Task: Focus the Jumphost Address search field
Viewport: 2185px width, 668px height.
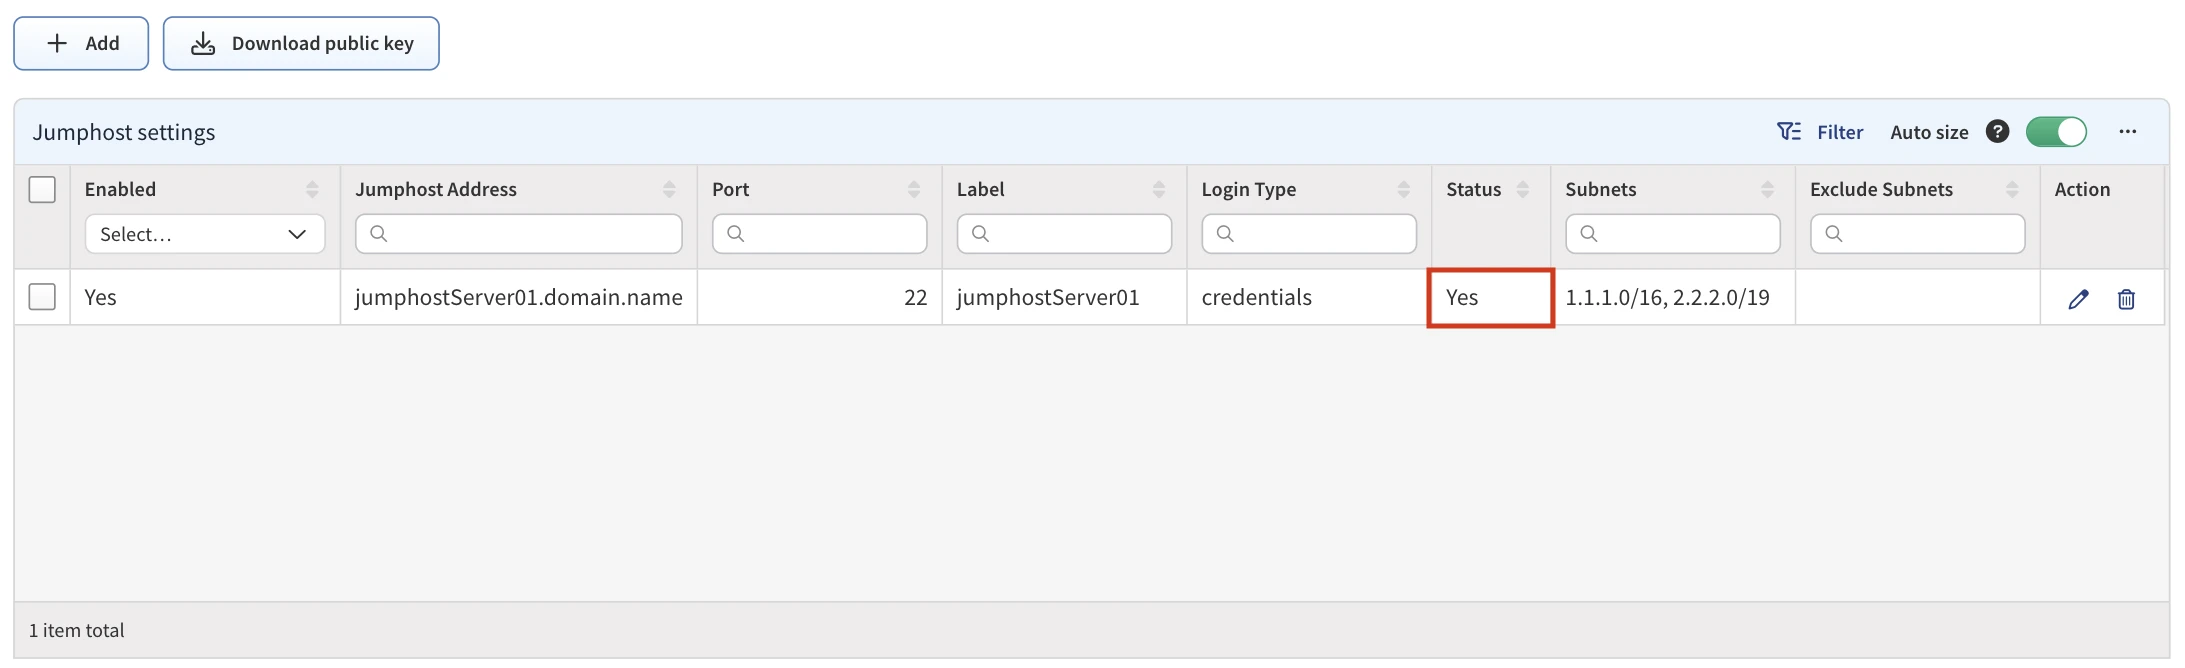Action: pos(519,234)
